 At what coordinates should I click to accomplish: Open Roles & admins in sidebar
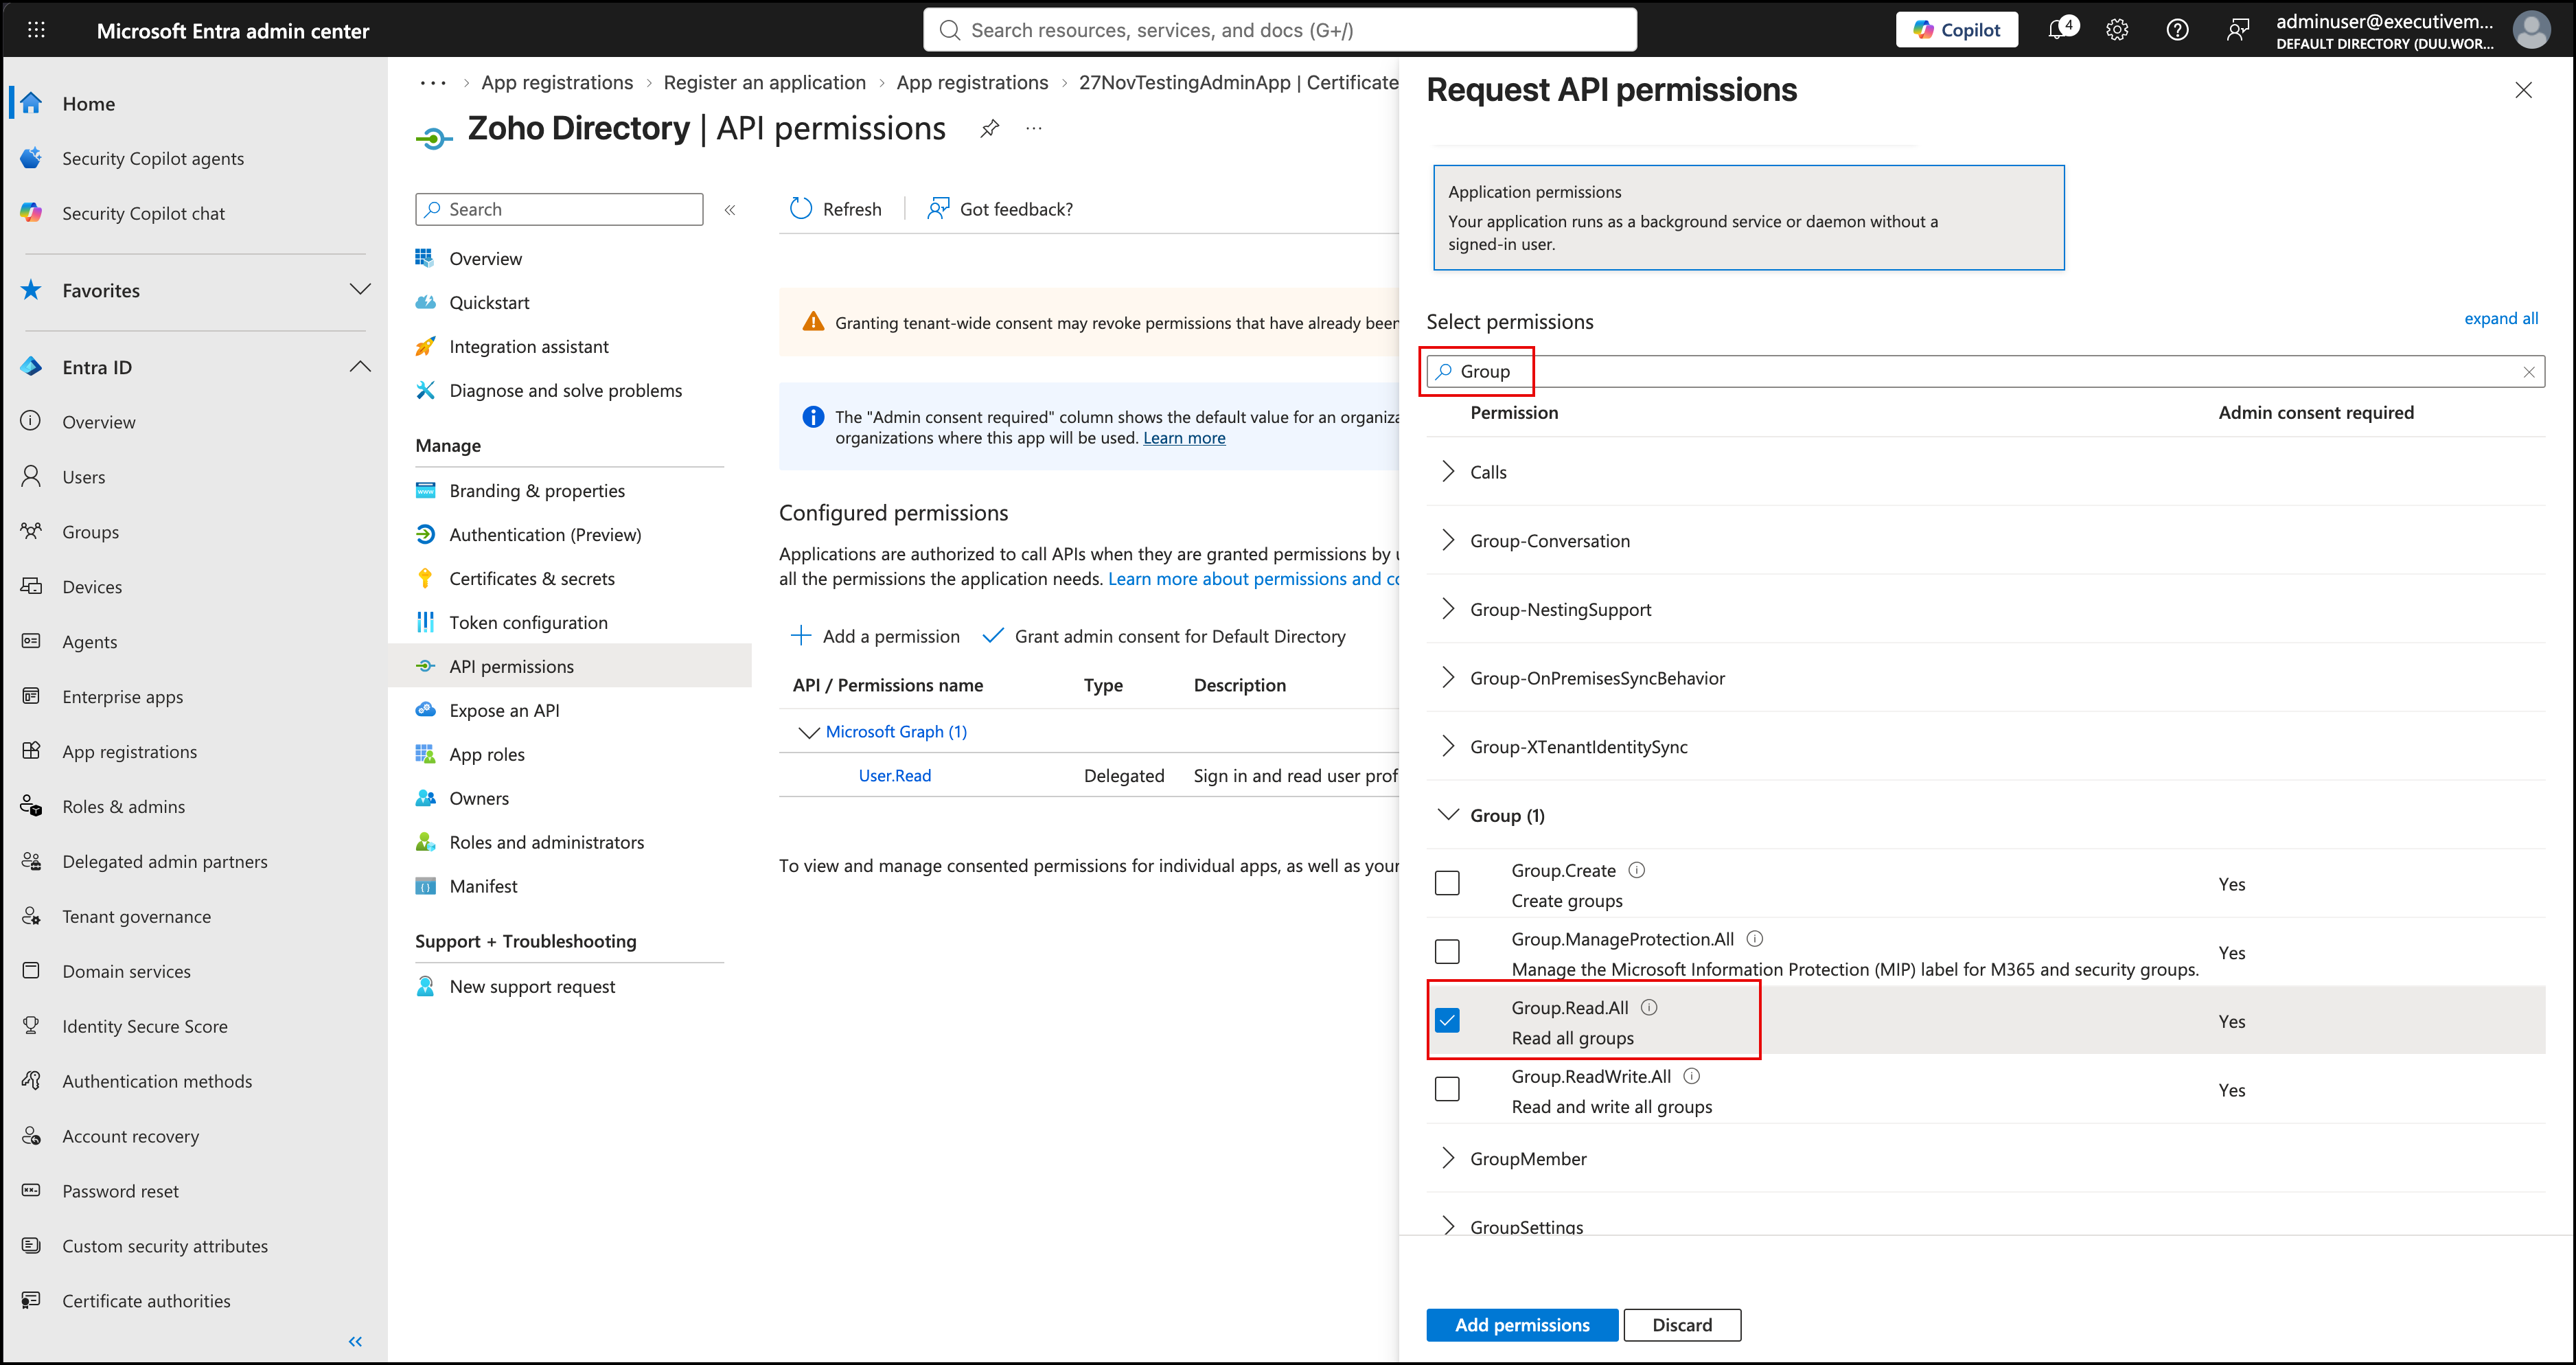pyautogui.click(x=124, y=807)
